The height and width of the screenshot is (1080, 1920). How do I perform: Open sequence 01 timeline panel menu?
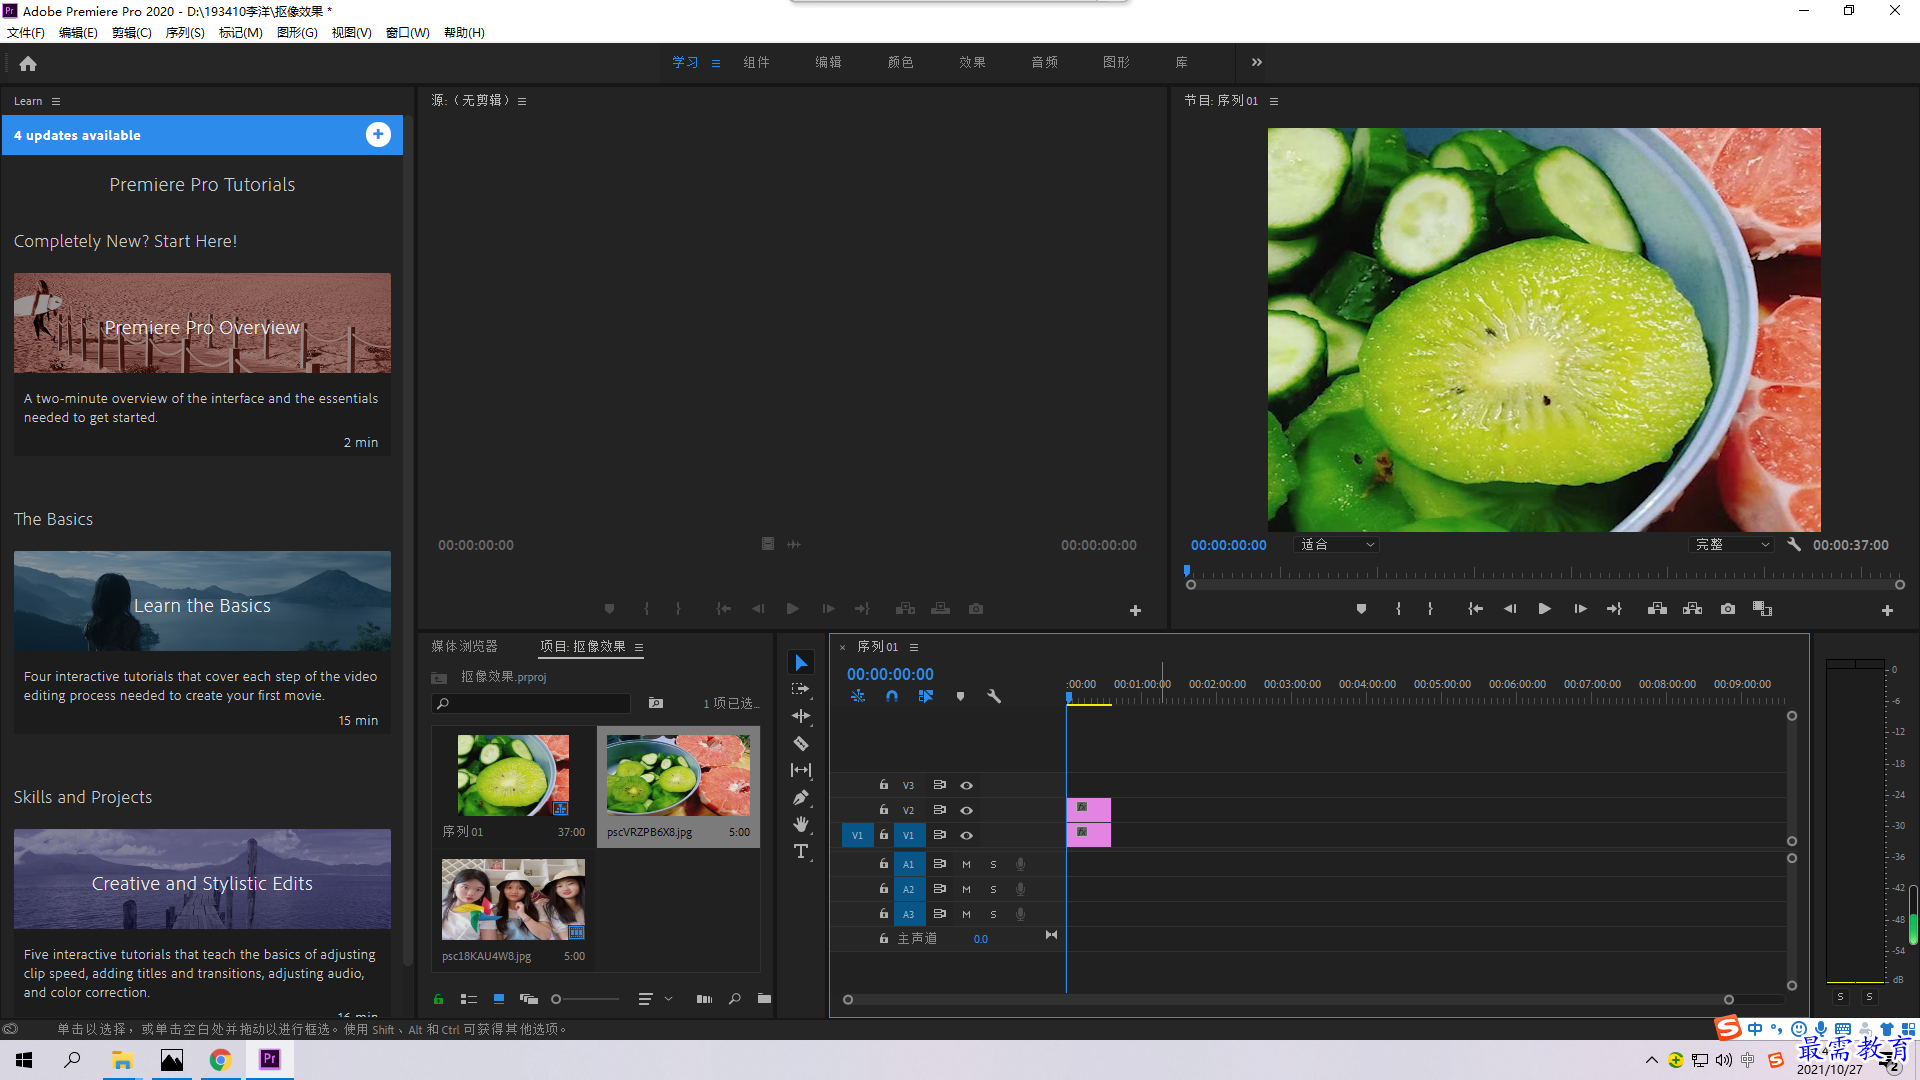click(914, 647)
